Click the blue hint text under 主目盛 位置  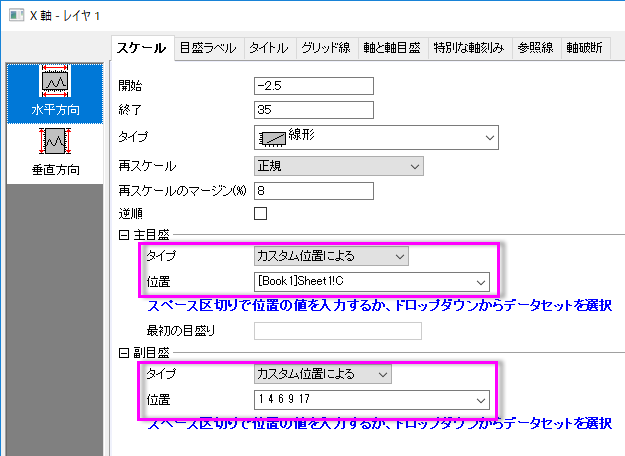click(x=379, y=306)
